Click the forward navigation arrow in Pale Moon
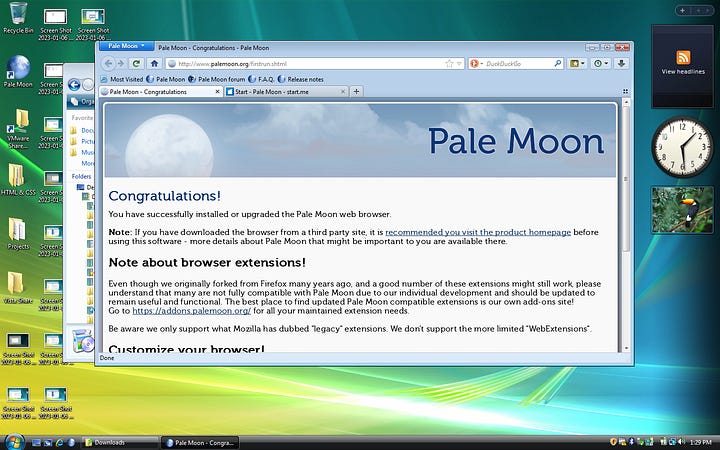Screen dimensions: 720x450 coord(121,63)
